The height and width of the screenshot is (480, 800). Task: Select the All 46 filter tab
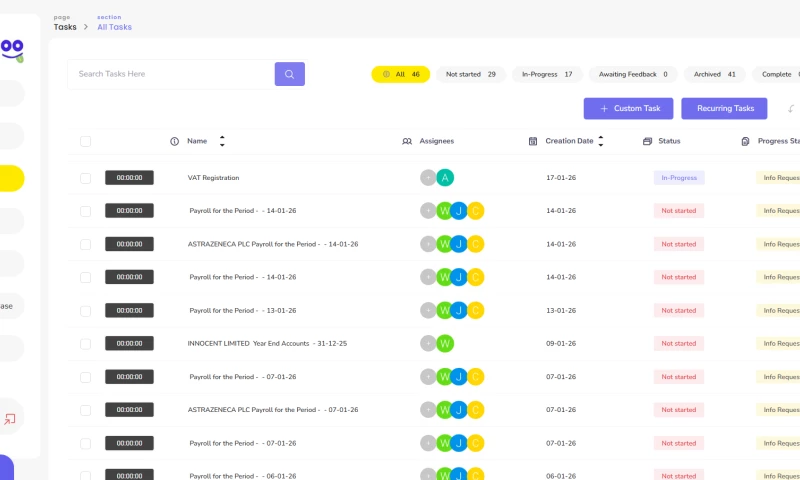[401, 74]
